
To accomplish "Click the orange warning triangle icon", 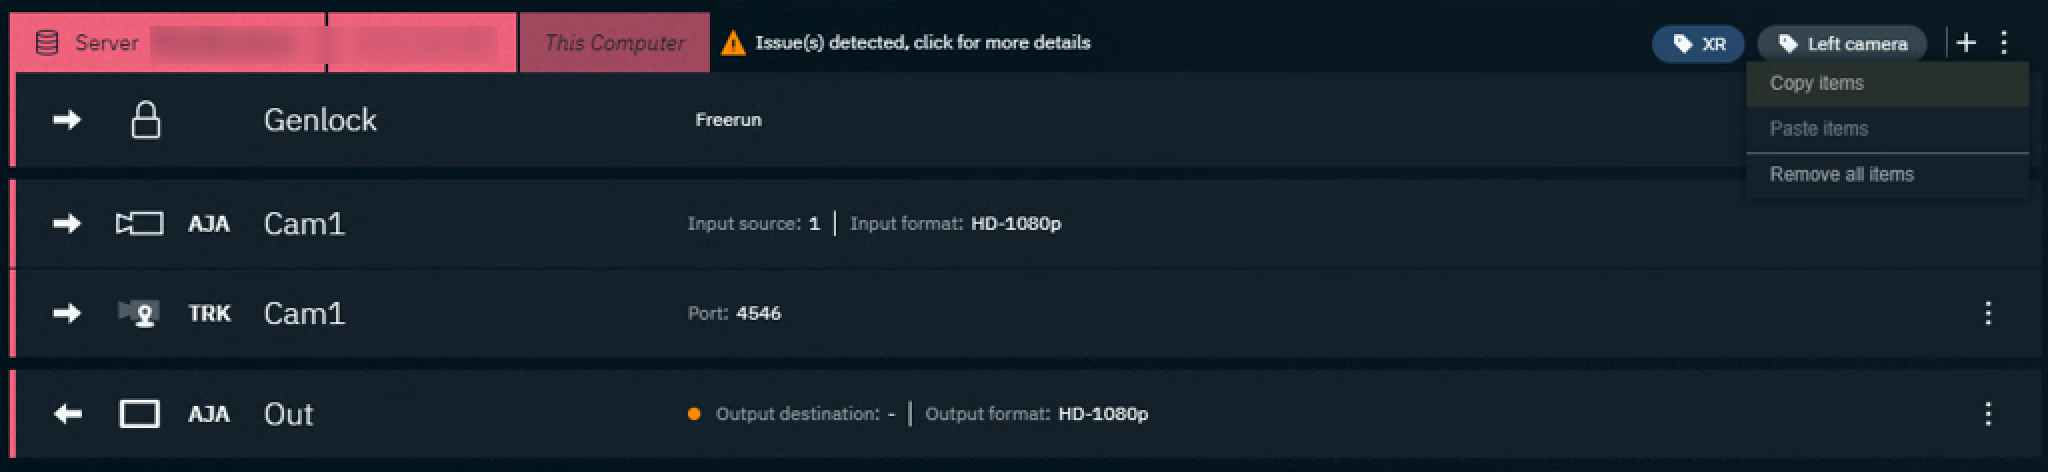I will click(x=733, y=43).
